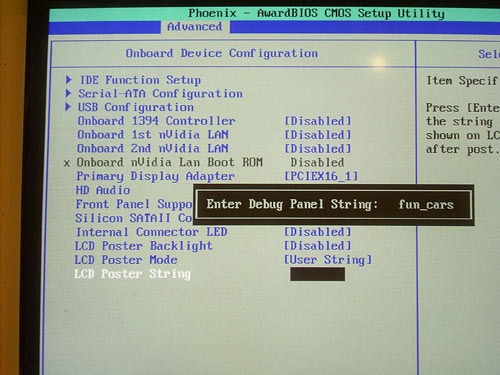Image resolution: width=500 pixels, height=375 pixels.
Task: Select the HD Audio item
Action: pyautogui.click(x=103, y=190)
